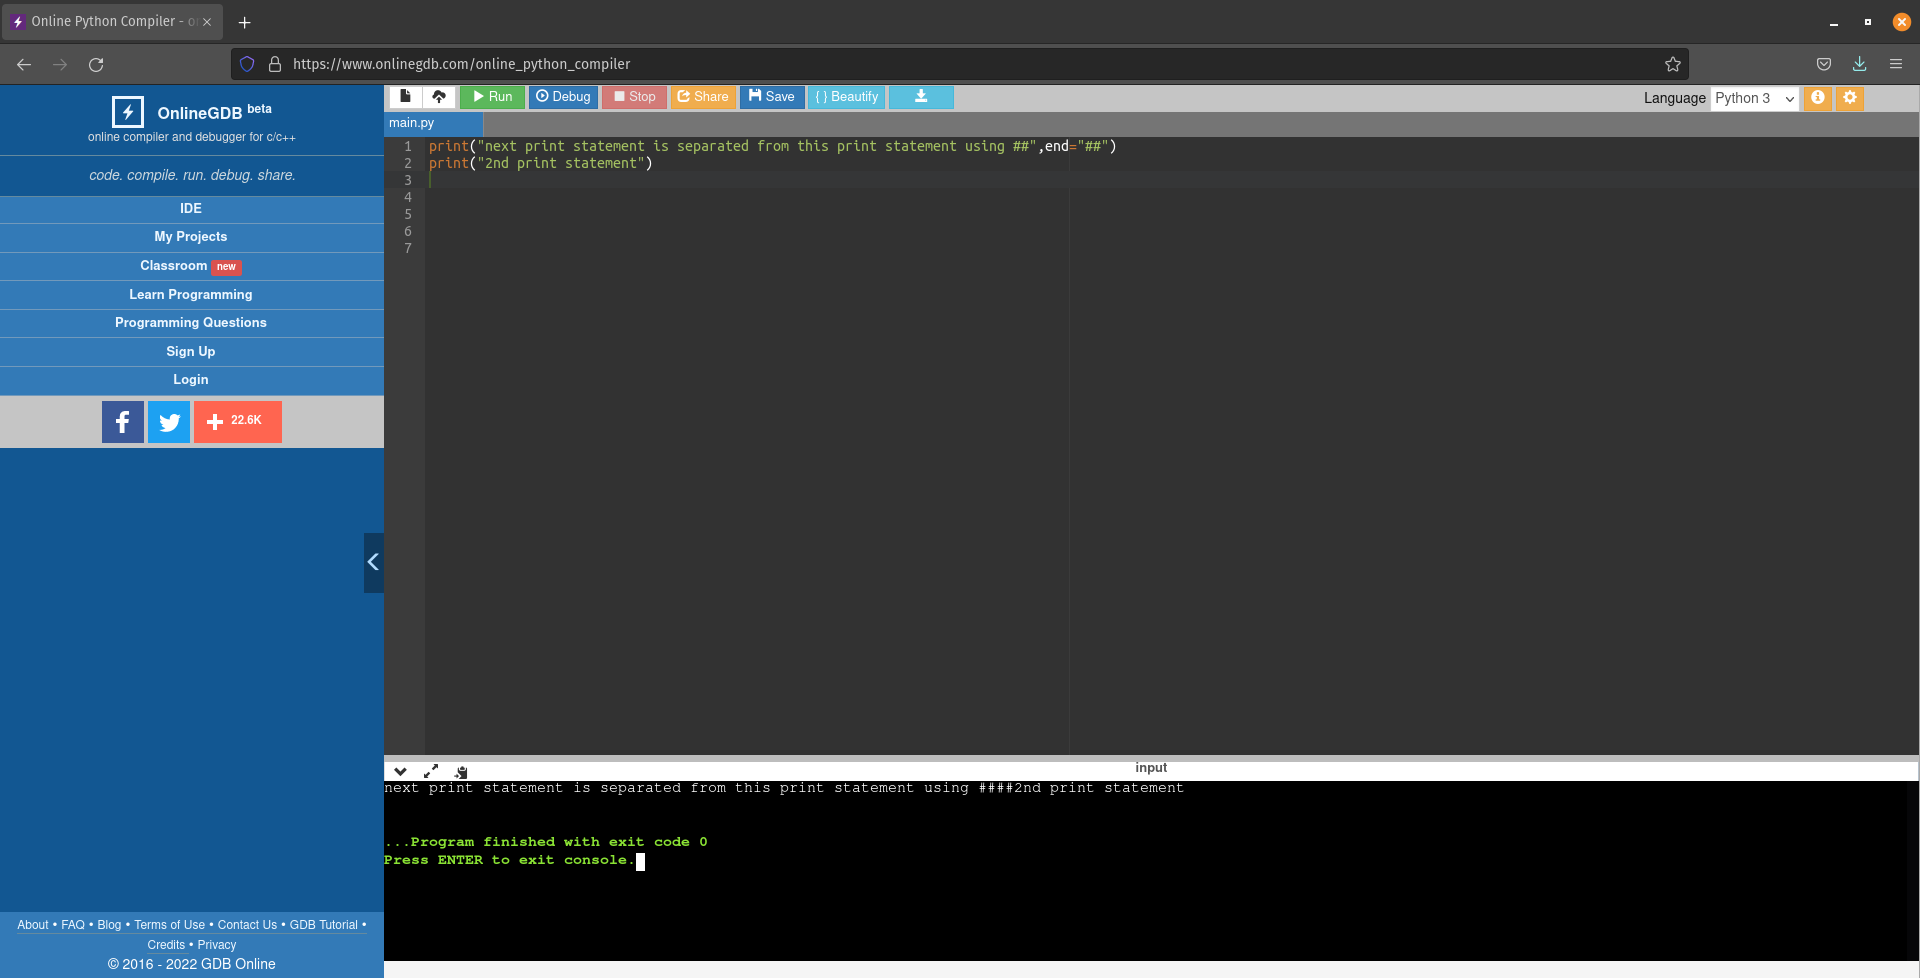
Task: Reload the page in browser
Action: pyautogui.click(x=96, y=64)
